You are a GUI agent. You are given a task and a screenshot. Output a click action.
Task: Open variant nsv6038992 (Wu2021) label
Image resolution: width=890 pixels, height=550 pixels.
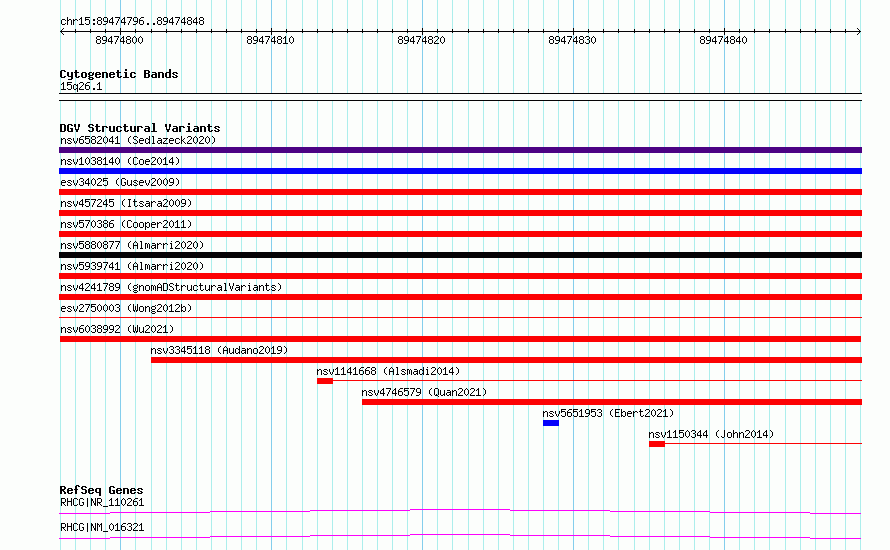point(117,329)
